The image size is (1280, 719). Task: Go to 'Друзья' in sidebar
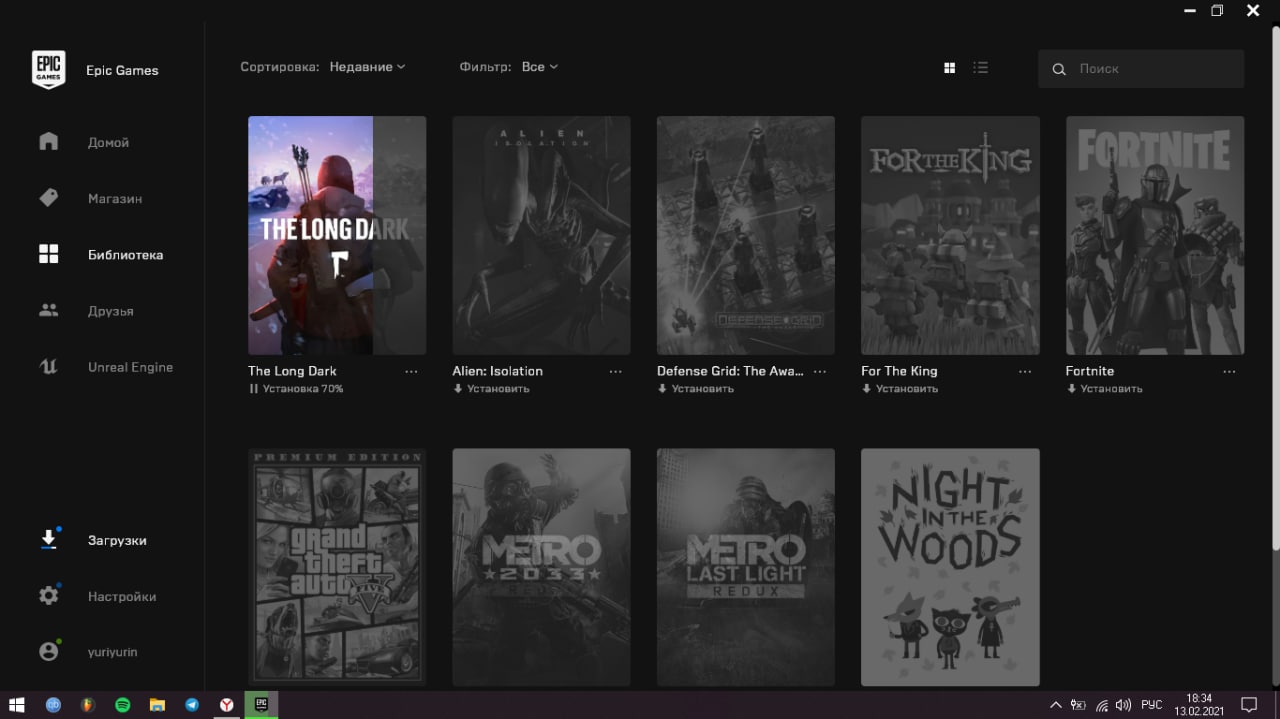pos(110,310)
